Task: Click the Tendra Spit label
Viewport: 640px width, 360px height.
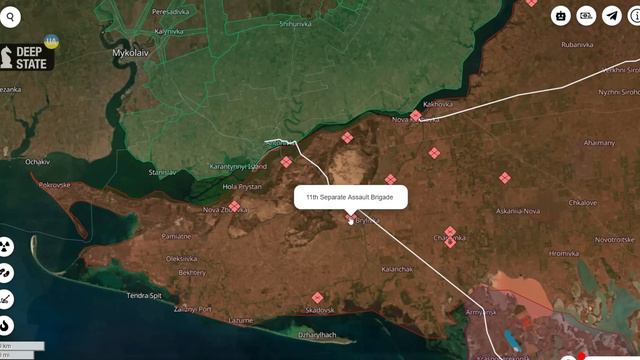Action: tap(144, 296)
